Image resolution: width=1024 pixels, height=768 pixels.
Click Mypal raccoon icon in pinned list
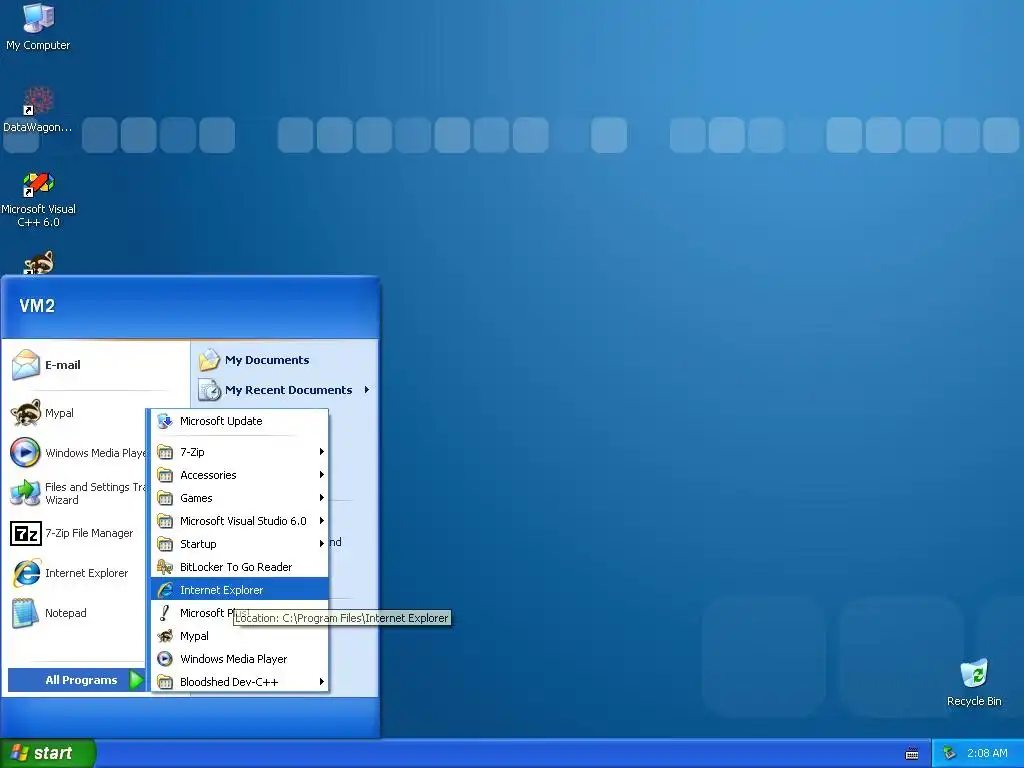click(x=25, y=413)
